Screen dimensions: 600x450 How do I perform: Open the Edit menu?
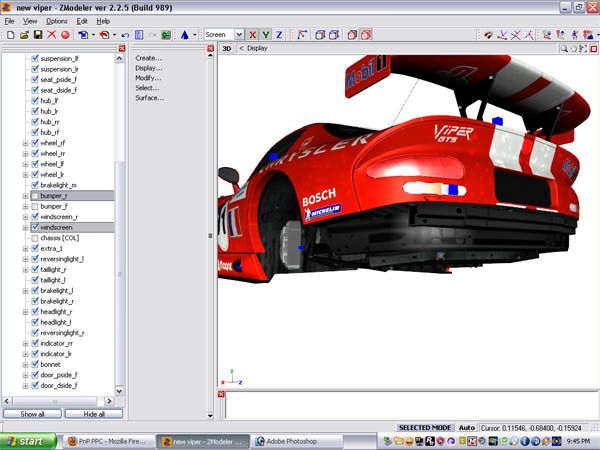point(82,20)
